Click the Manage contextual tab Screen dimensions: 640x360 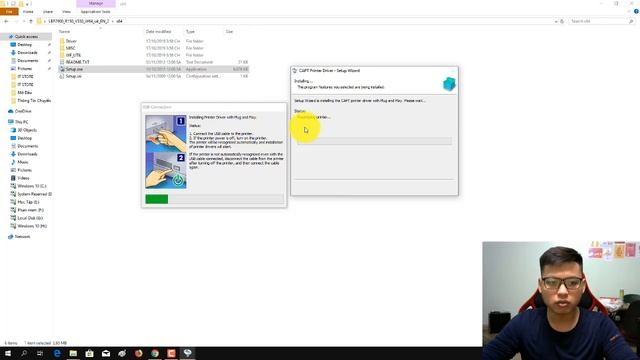point(96,4)
